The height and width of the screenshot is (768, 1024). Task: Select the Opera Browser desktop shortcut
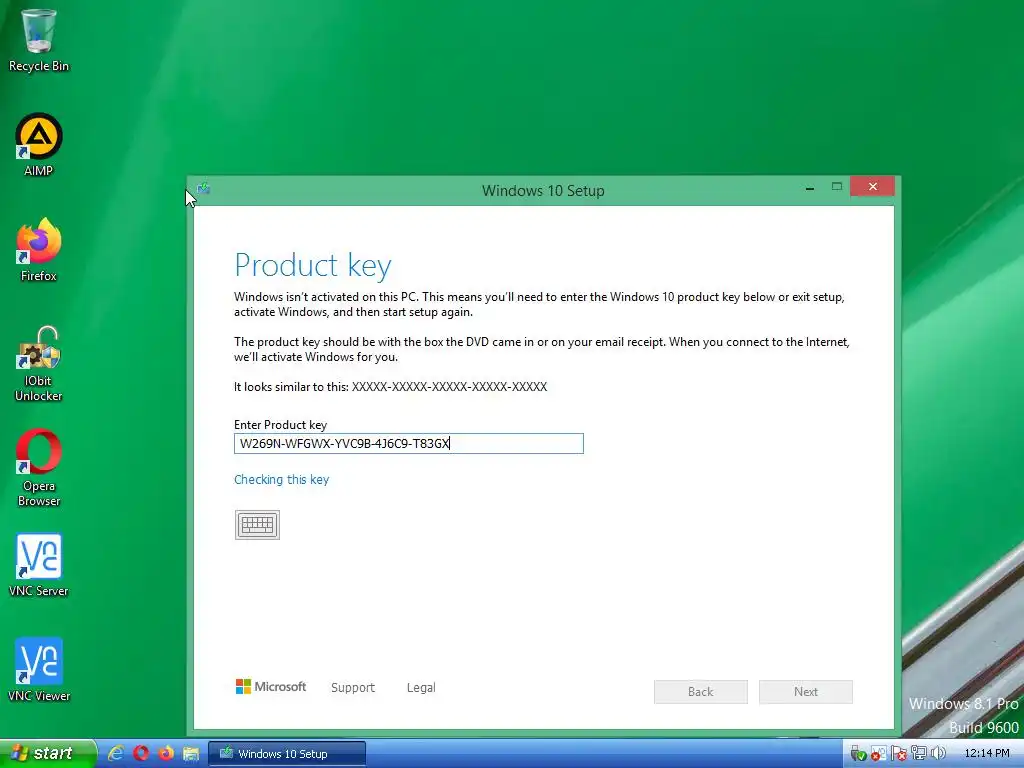pos(39,468)
